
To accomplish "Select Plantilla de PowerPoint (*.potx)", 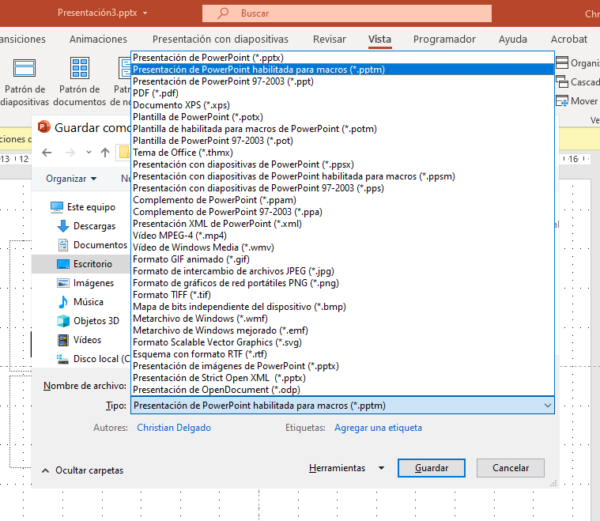I will [x=342, y=117].
